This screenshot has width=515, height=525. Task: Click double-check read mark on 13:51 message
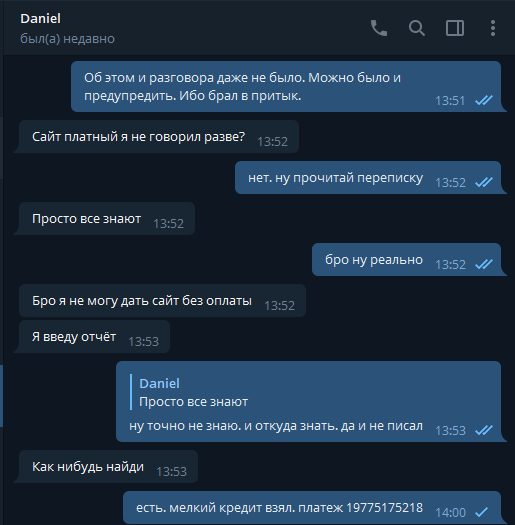click(x=484, y=100)
